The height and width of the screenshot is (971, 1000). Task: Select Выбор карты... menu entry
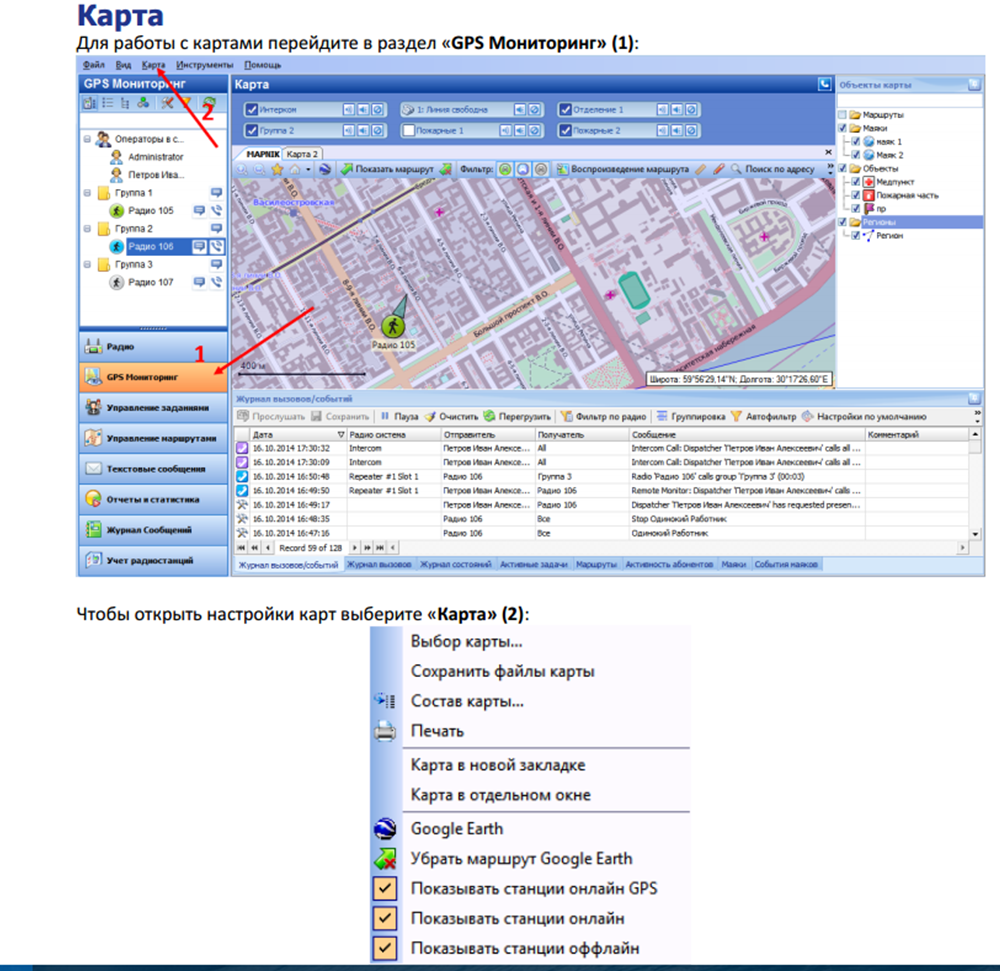click(x=466, y=641)
